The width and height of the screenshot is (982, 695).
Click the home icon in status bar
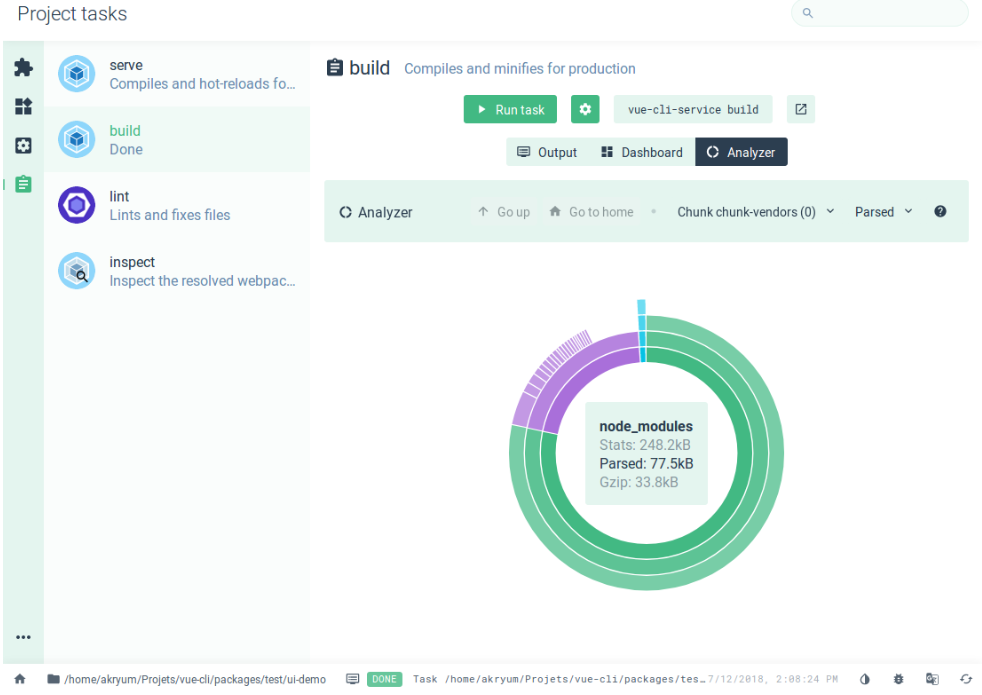pyautogui.click(x=20, y=679)
